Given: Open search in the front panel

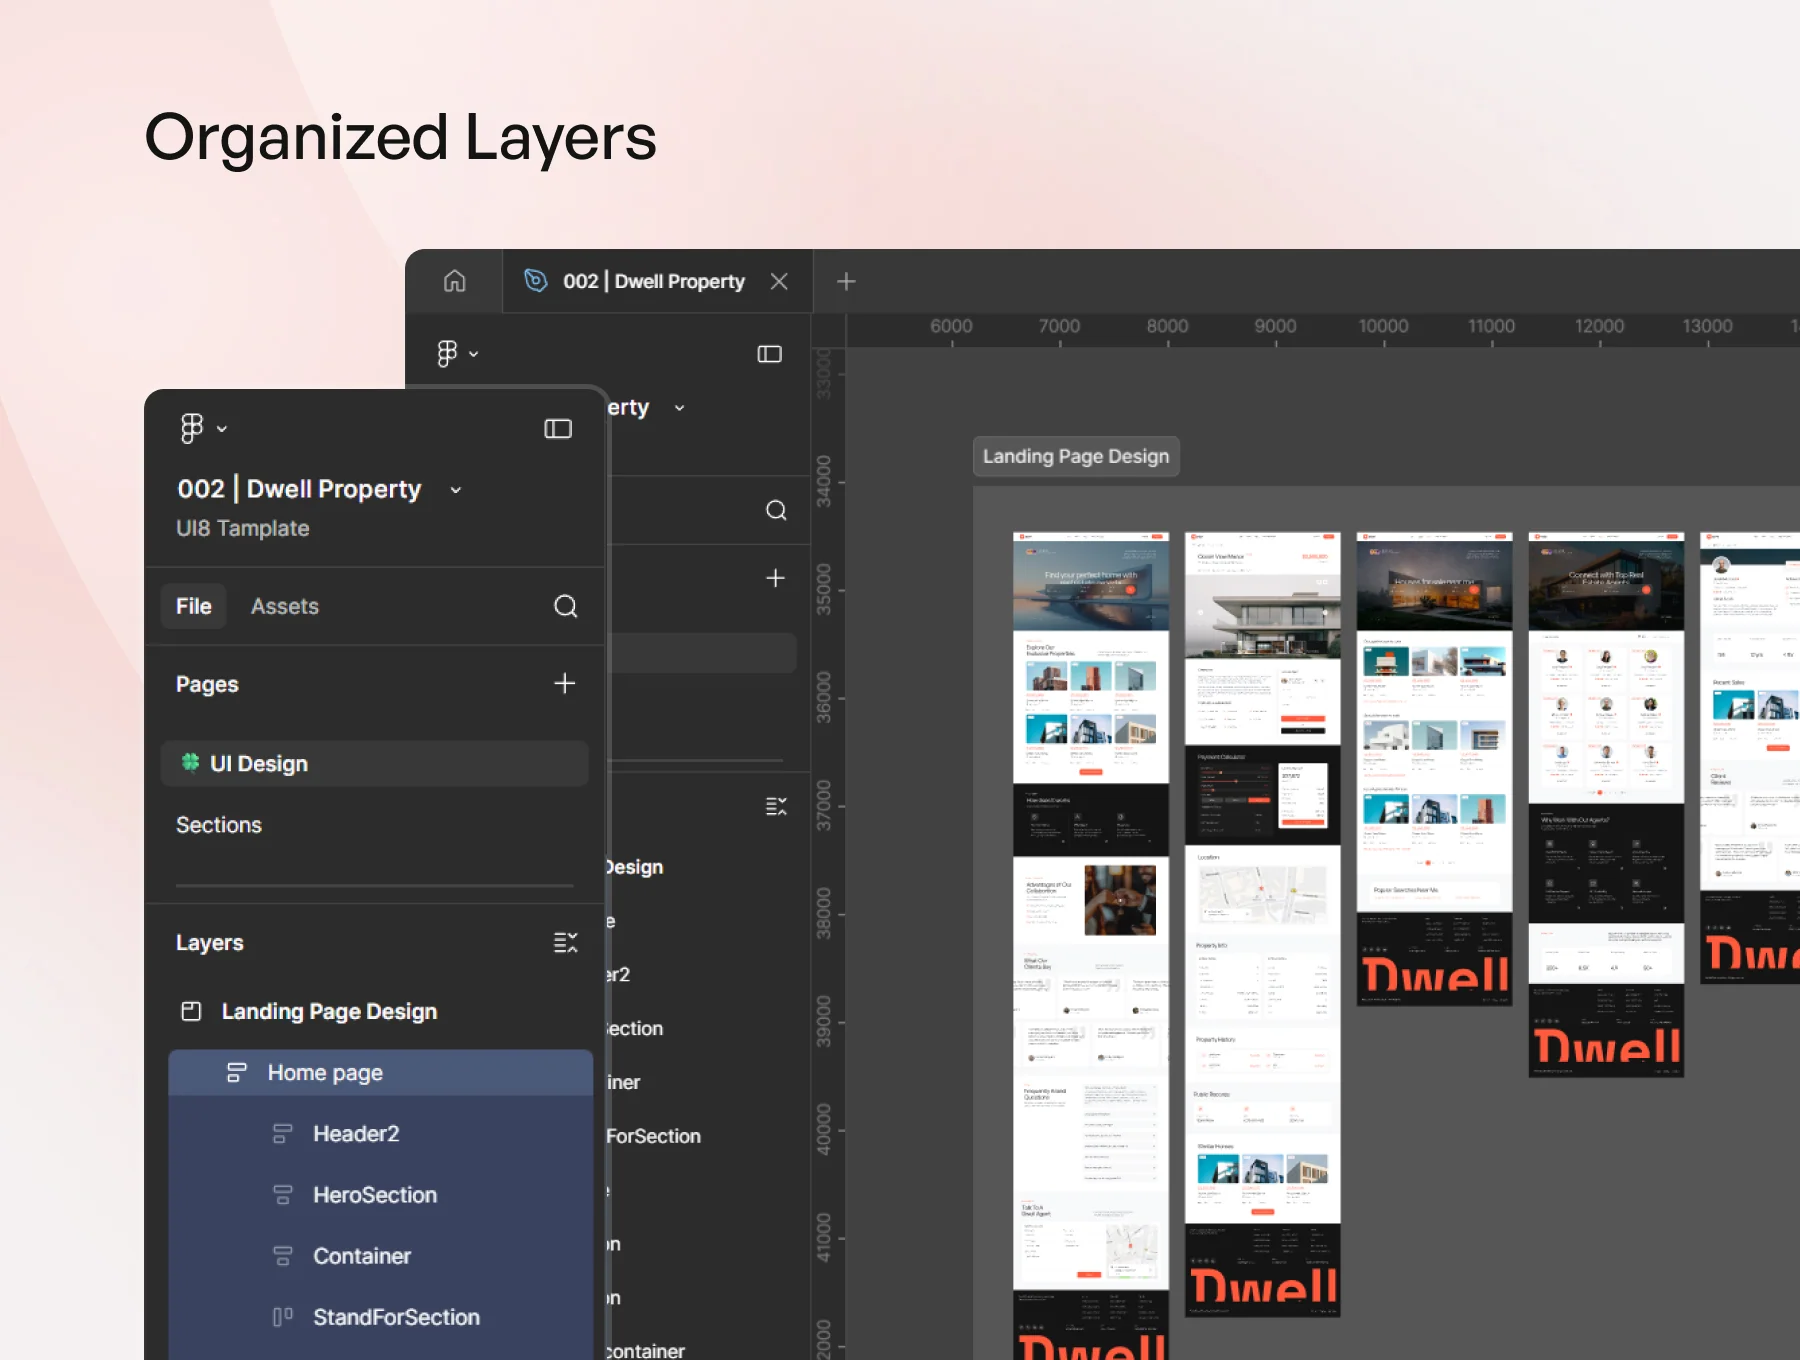Looking at the screenshot, I should pos(566,606).
